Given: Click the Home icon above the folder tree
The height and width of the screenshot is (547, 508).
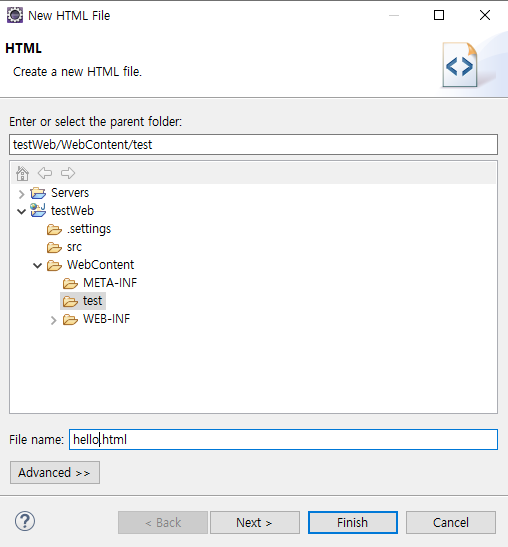Looking at the screenshot, I should (x=22, y=173).
